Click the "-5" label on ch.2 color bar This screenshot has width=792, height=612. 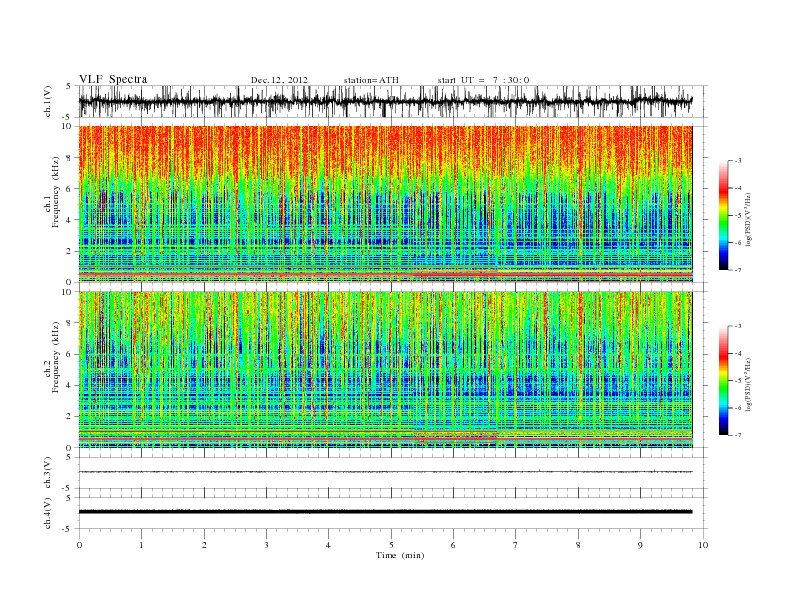[x=737, y=381]
